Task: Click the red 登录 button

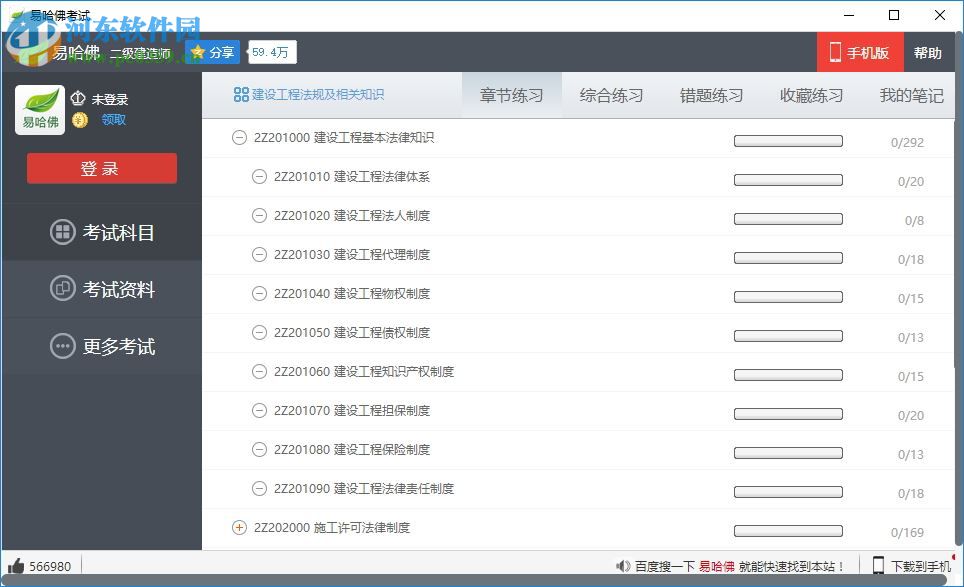Action: 101,168
